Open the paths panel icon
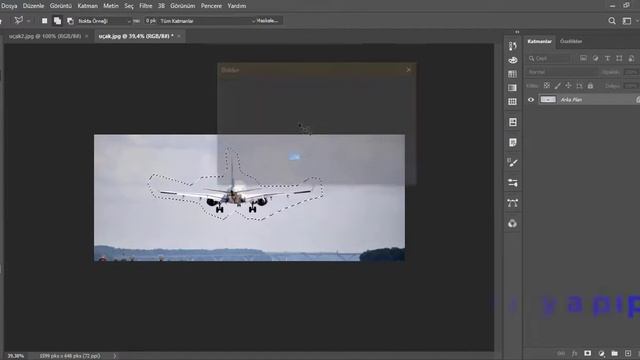 click(513, 203)
